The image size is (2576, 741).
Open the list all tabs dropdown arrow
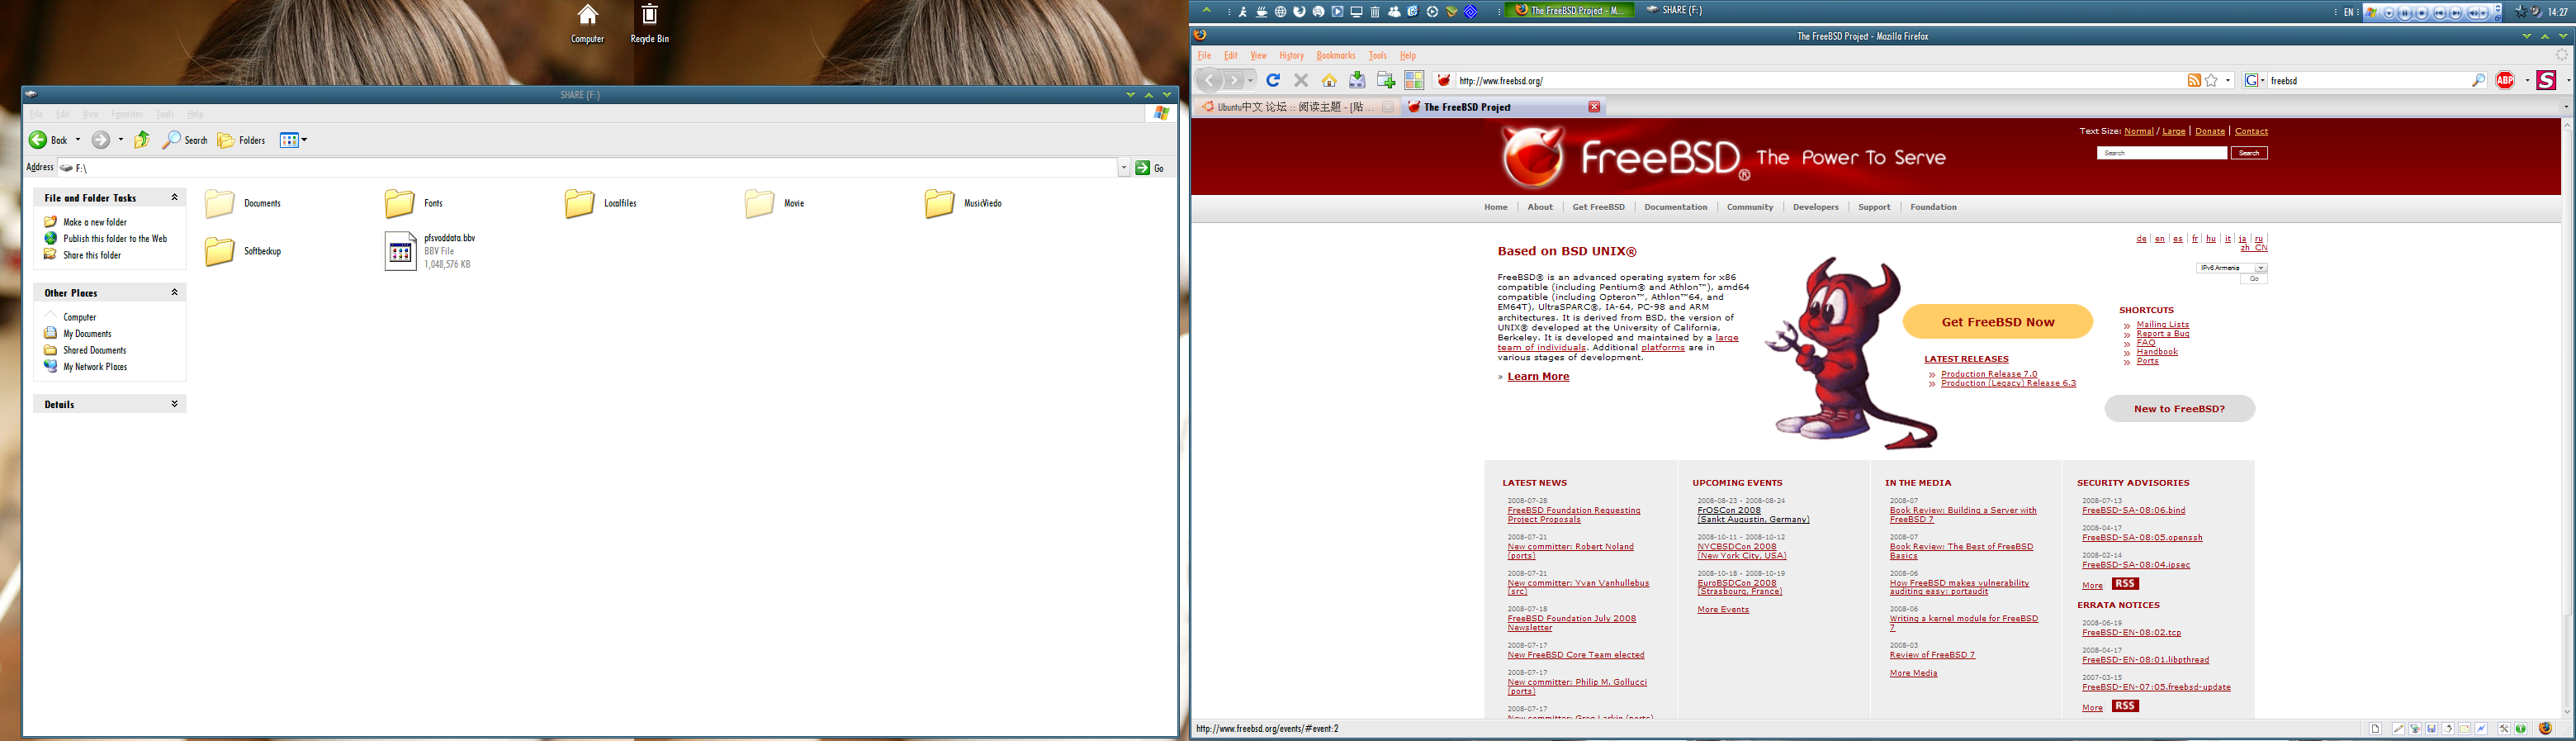point(2566,107)
